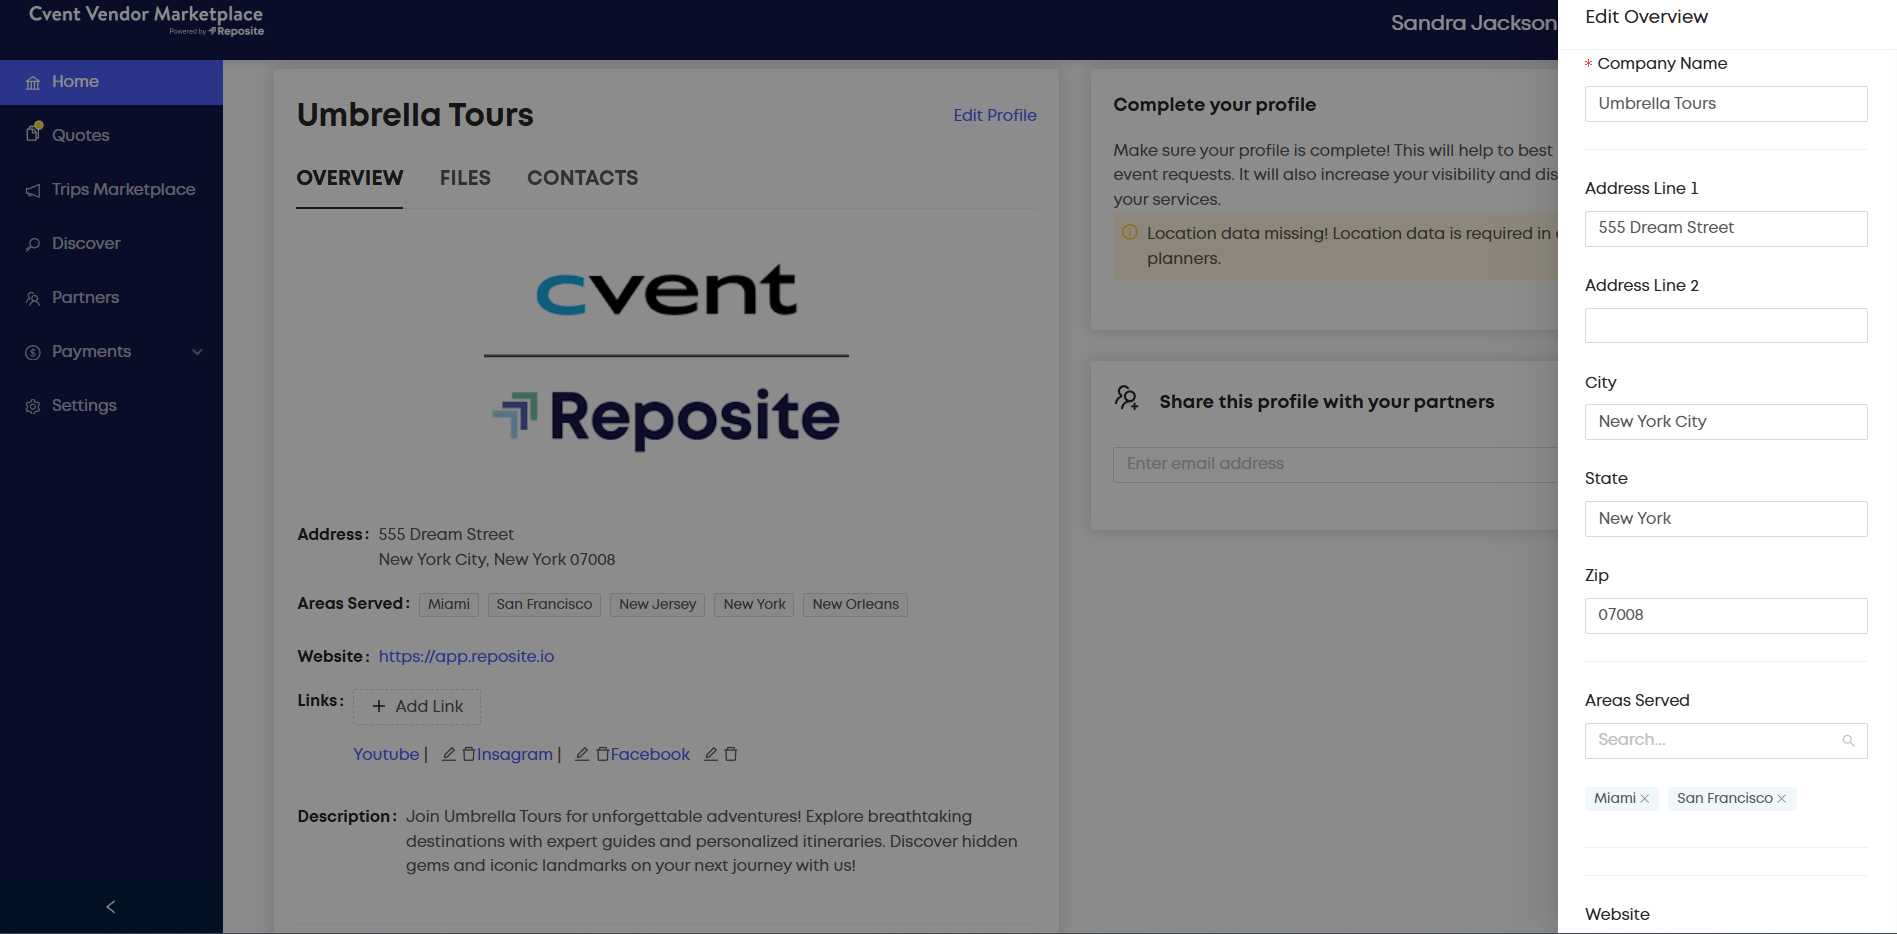Click the Home house icon in sidebar
The height and width of the screenshot is (934, 1897).
[33, 83]
